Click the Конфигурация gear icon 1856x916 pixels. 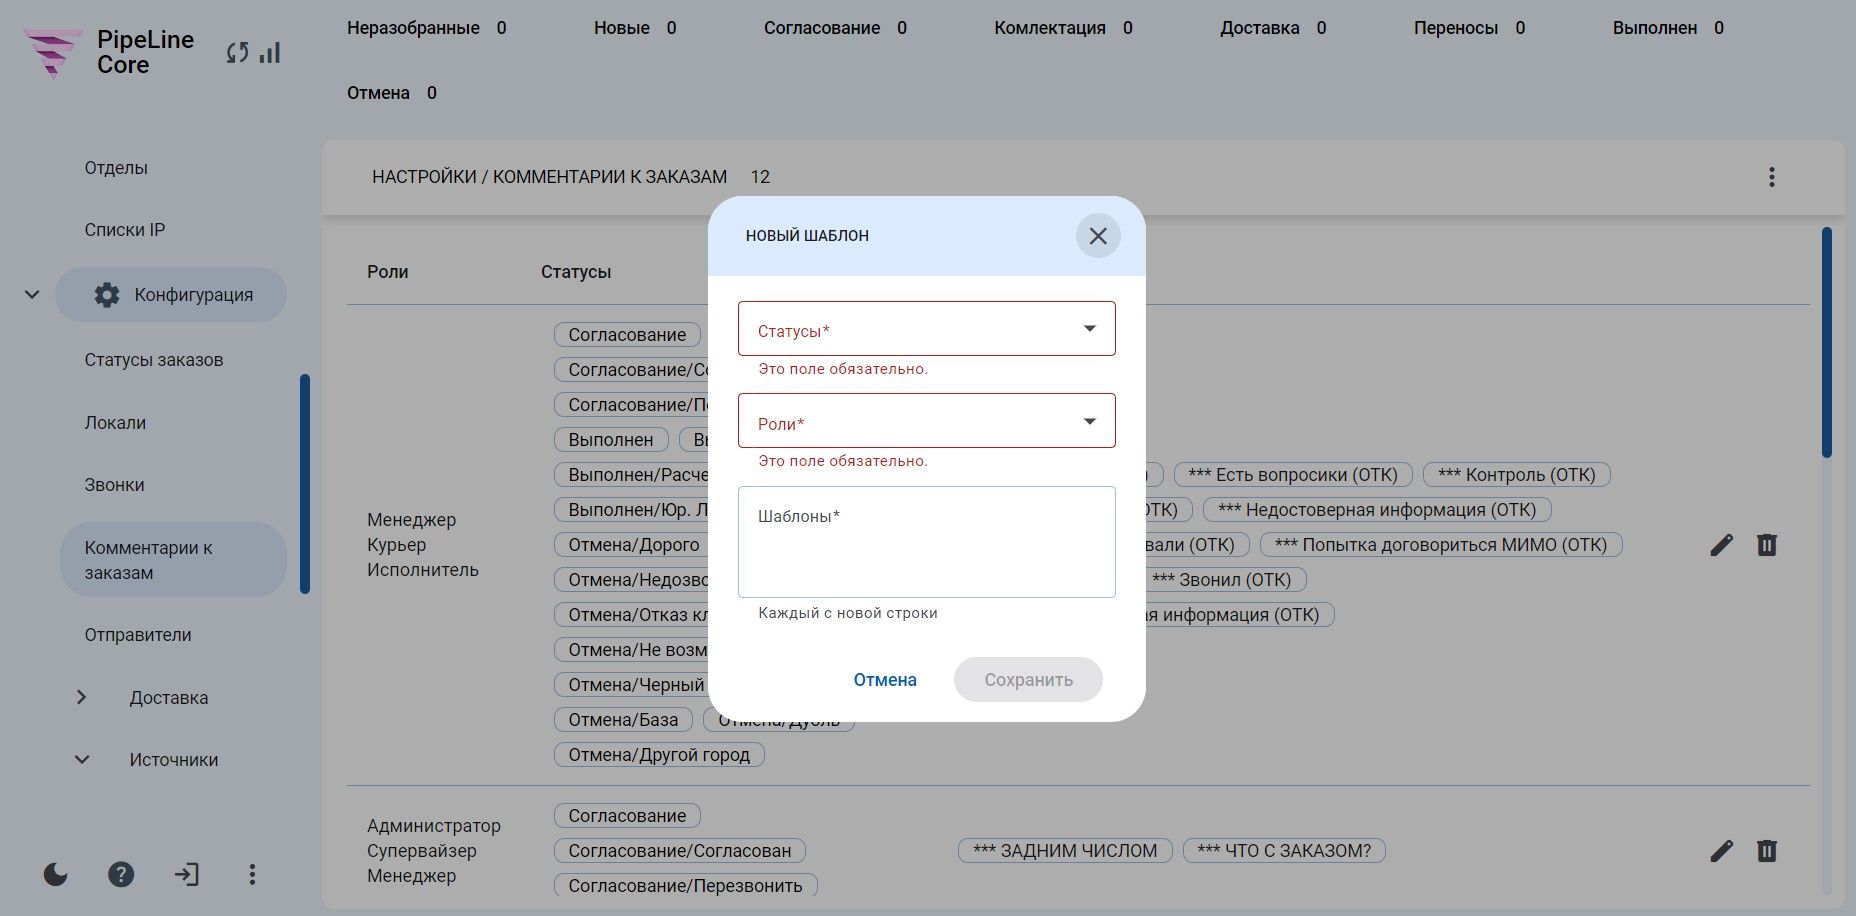point(106,295)
